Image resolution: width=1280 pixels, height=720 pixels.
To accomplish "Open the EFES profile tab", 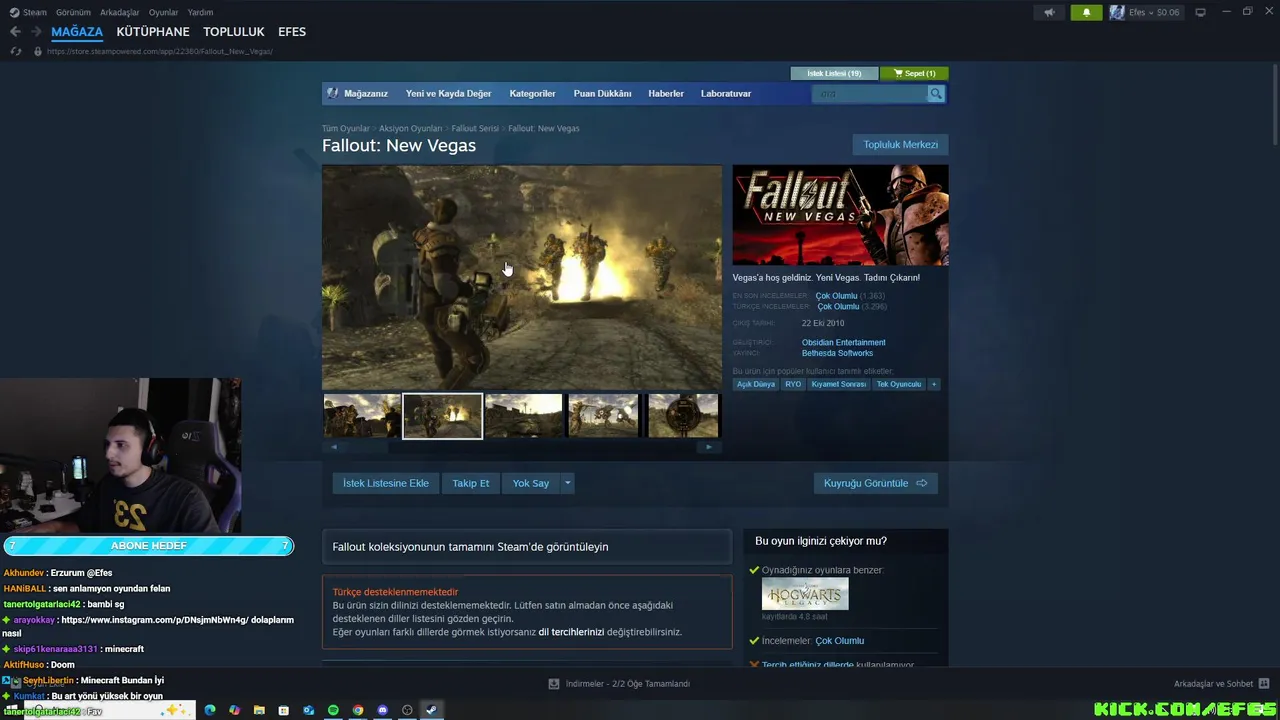I will pos(292,32).
